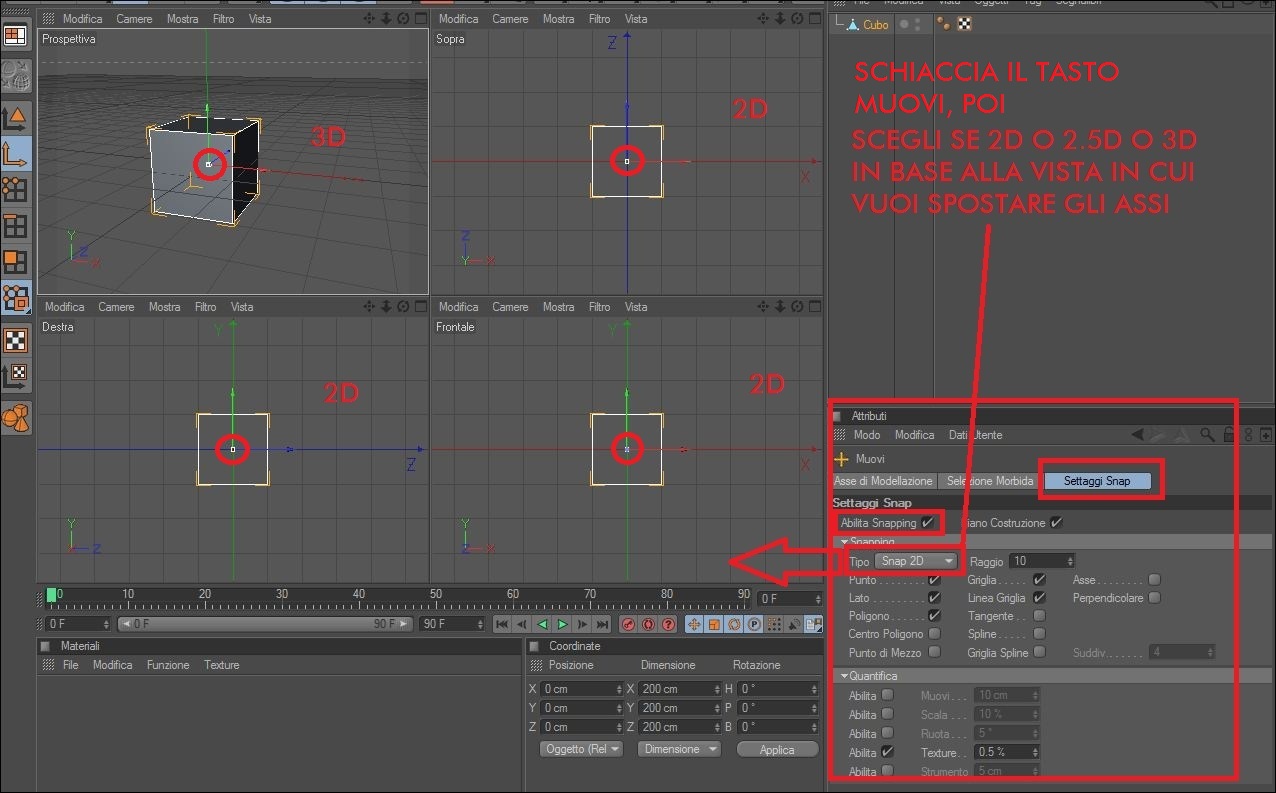Open the Funzione menu in Materiali panel
This screenshot has height=793, width=1276.
168,665
